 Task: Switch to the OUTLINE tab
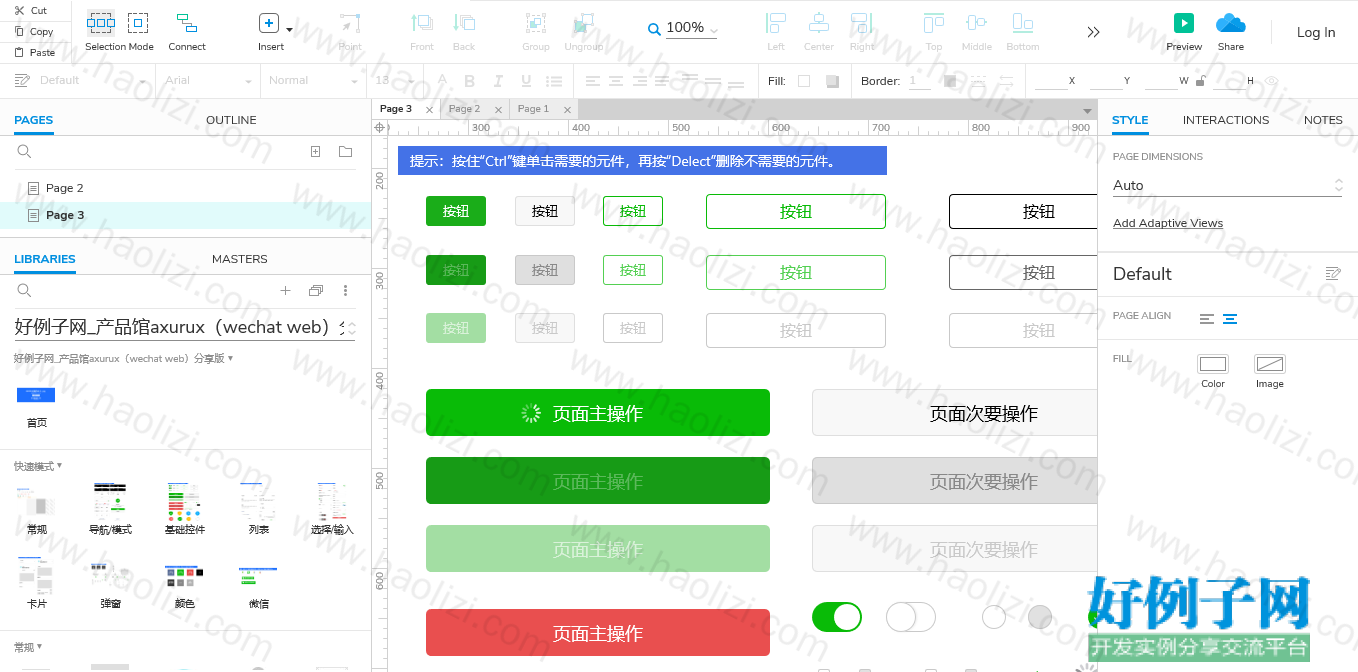click(x=231, y=120)
